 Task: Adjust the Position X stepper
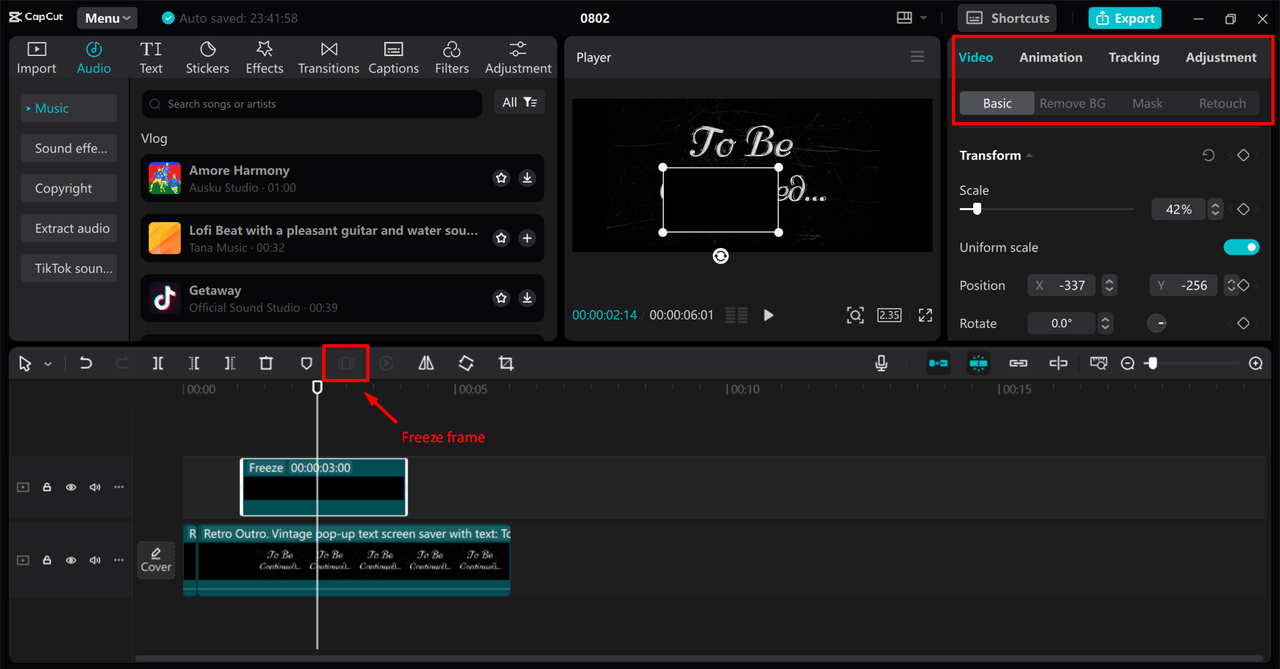(1109, 285)
